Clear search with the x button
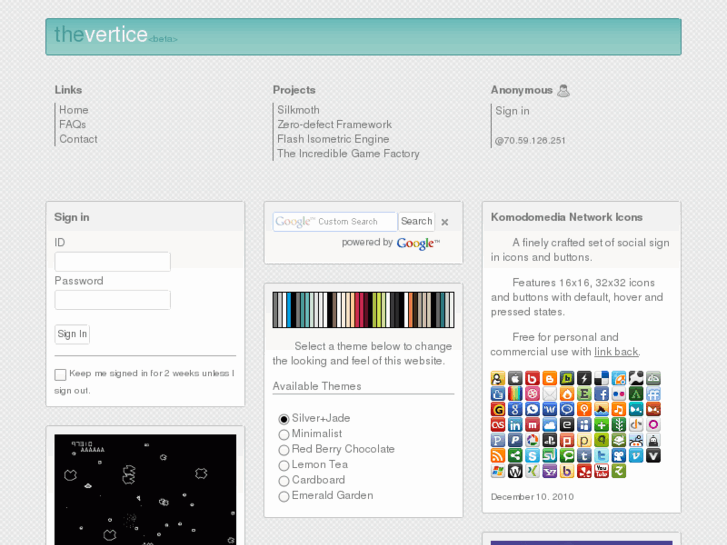 point(445,222)
